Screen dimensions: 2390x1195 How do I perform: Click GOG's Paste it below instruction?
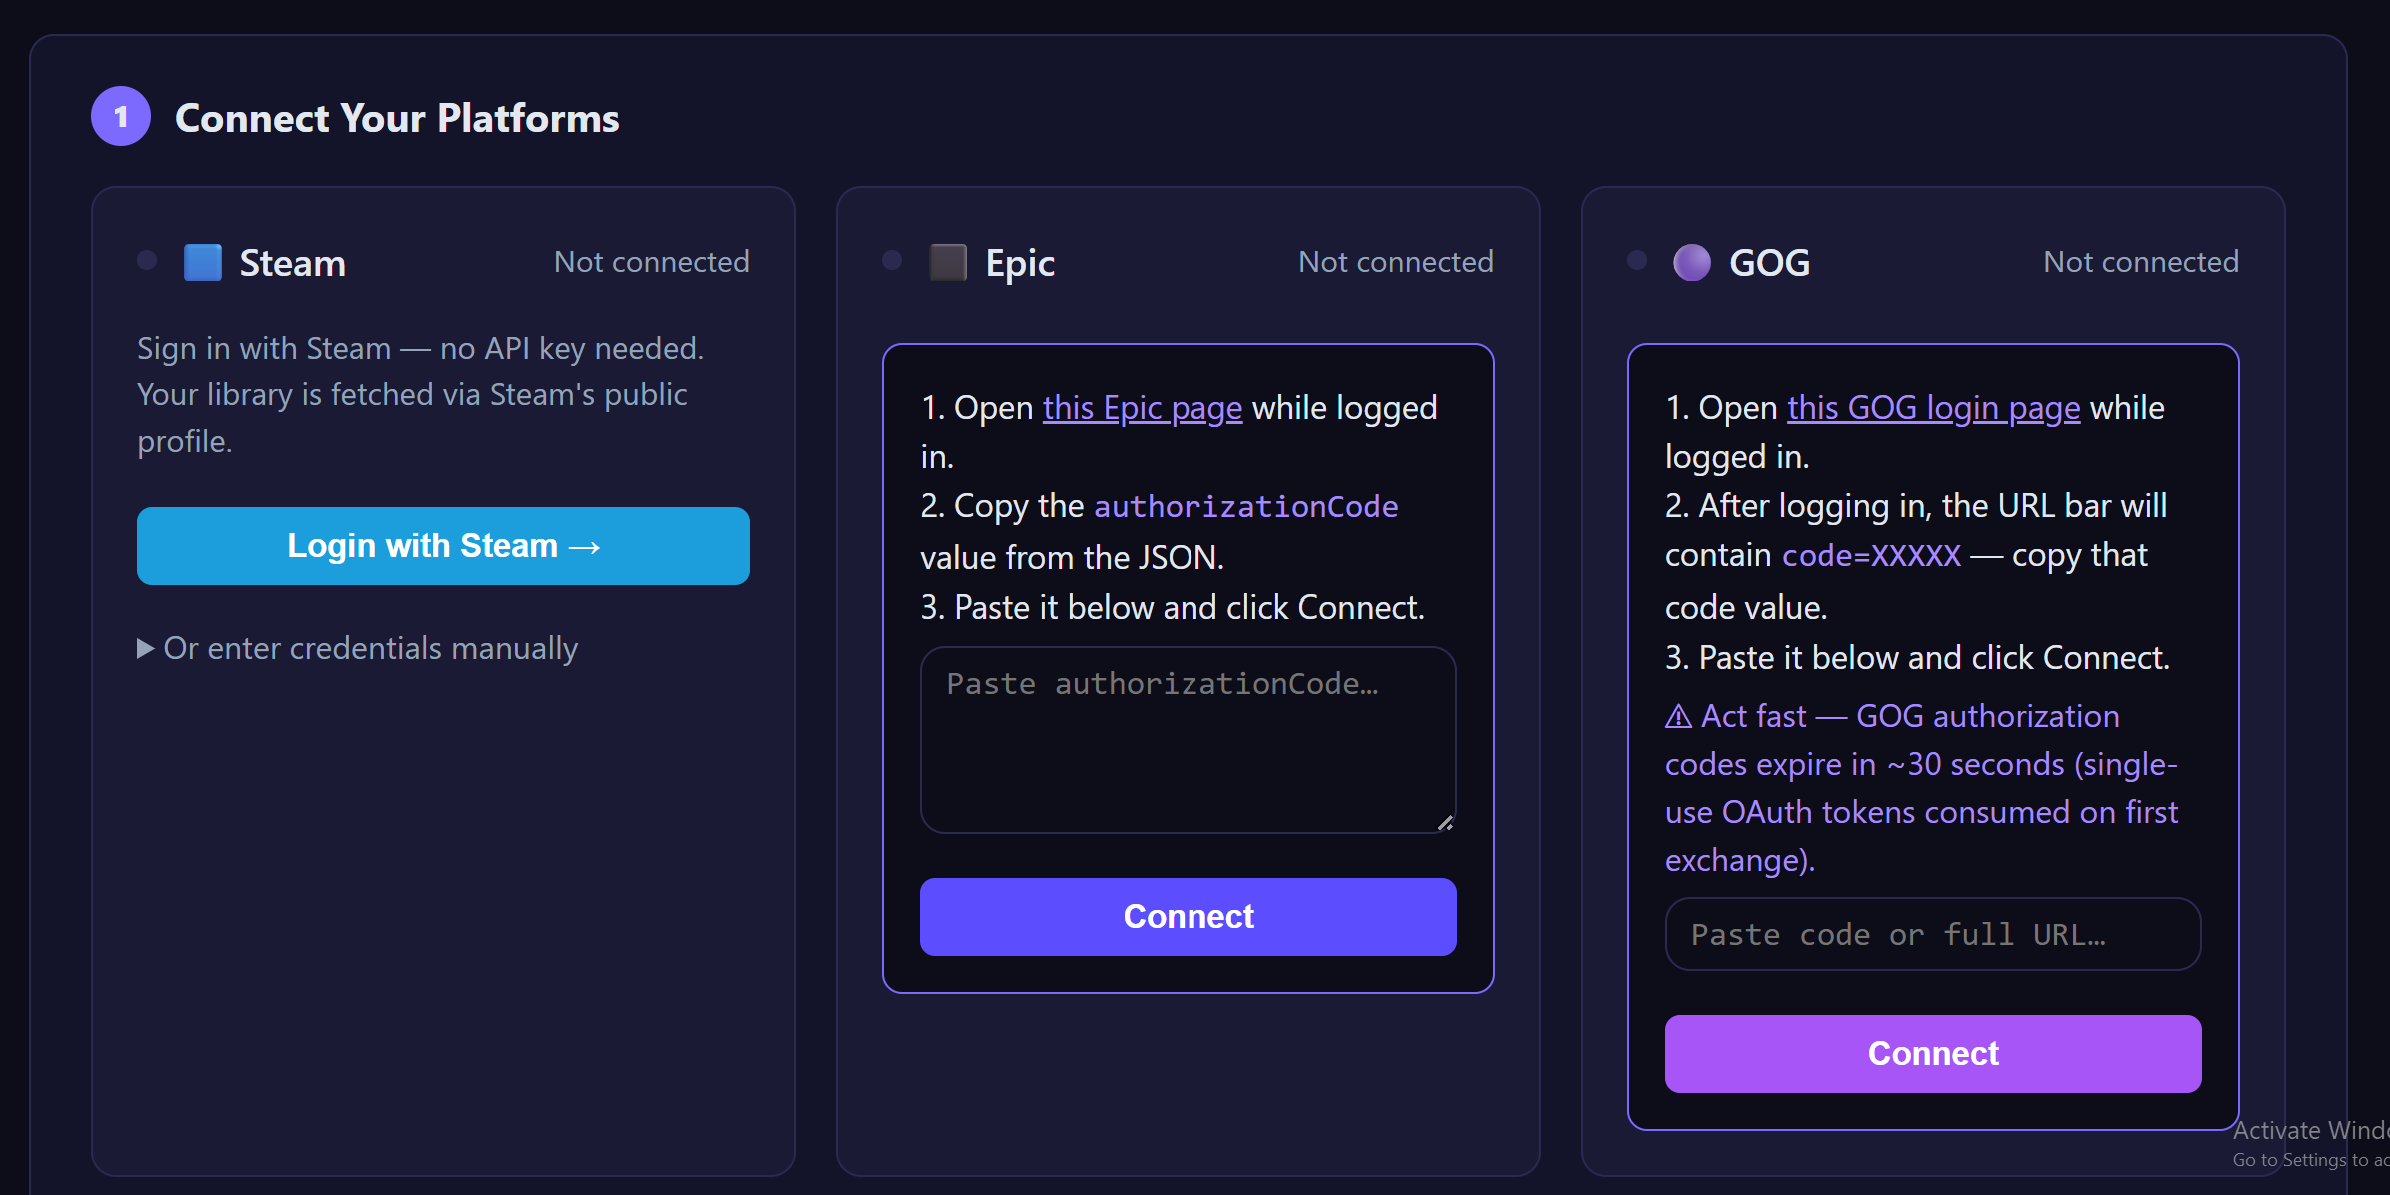[1917, 658]
